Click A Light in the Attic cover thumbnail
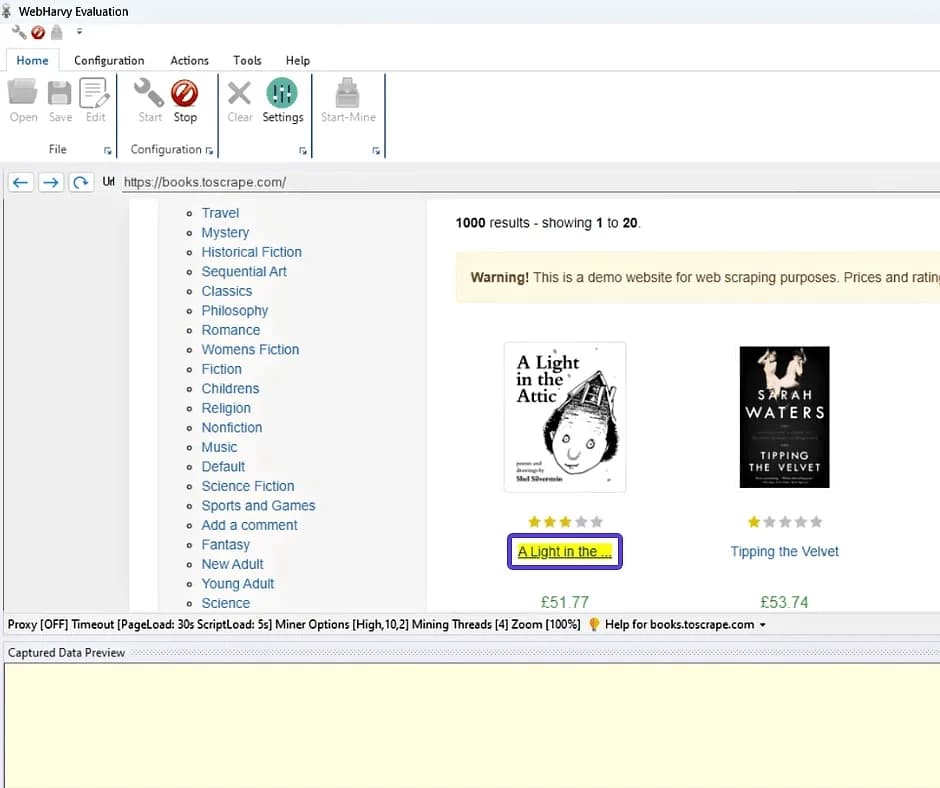Screen dimensions: 940x788 (x=565, y=417)
